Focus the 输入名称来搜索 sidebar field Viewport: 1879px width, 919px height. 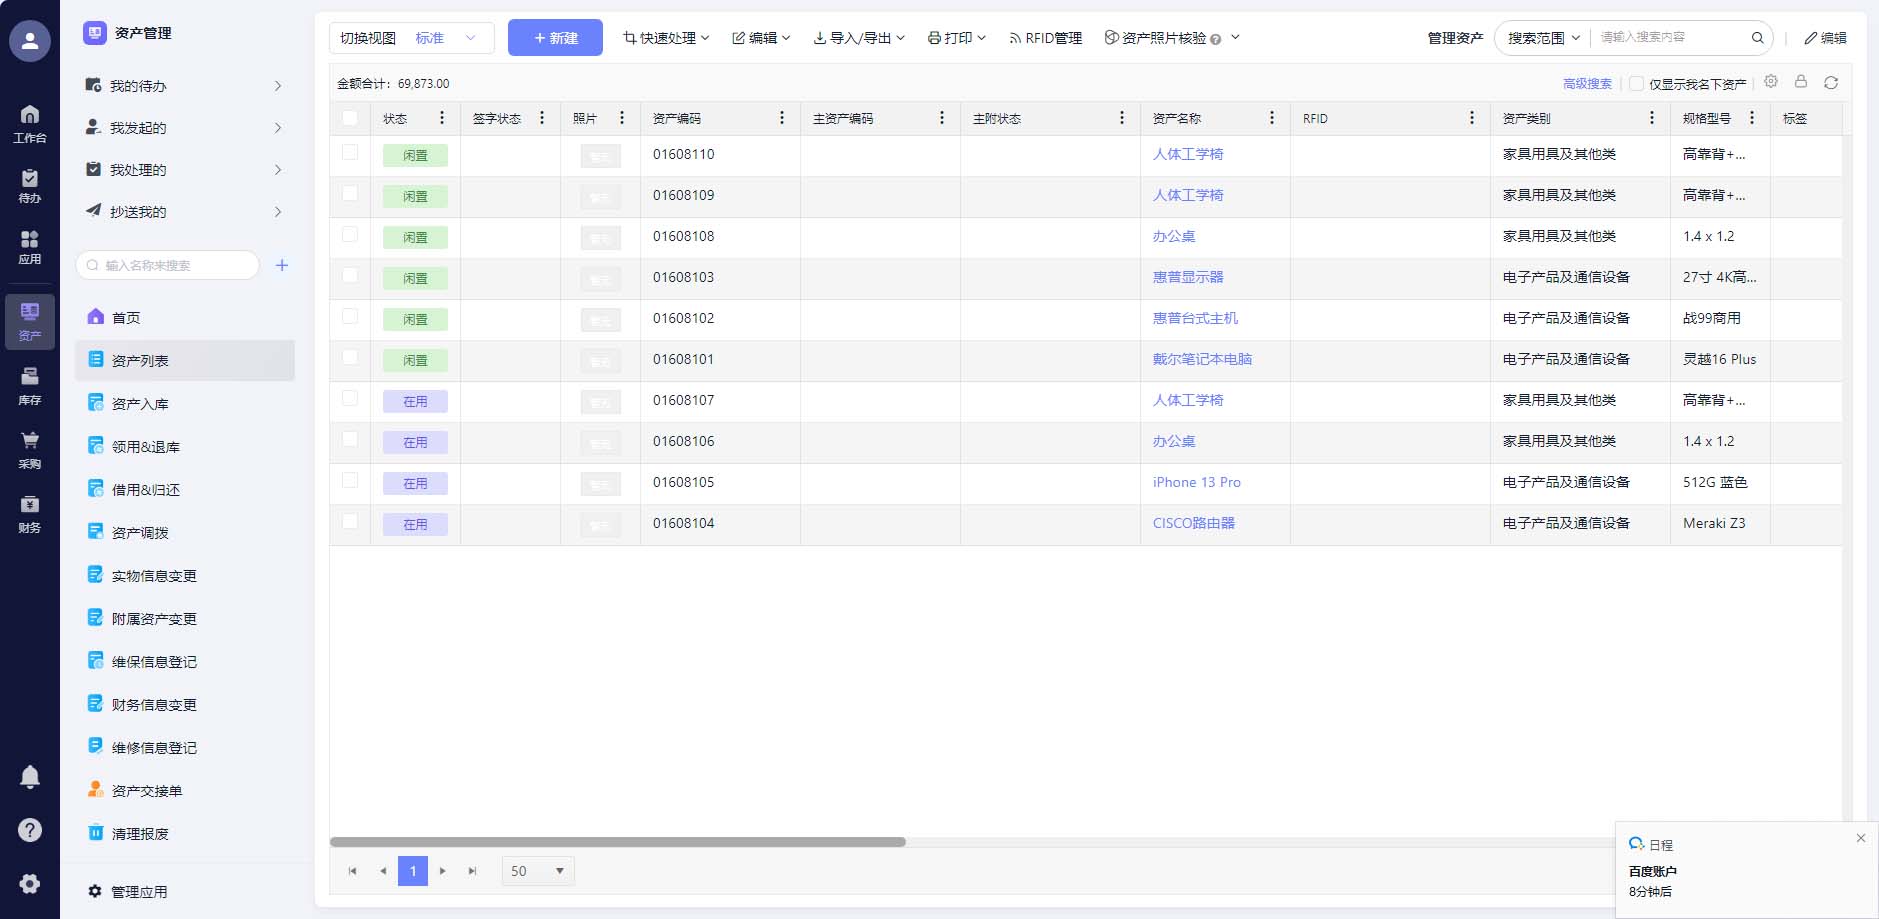pyautogui.click(x=167, y=265)
